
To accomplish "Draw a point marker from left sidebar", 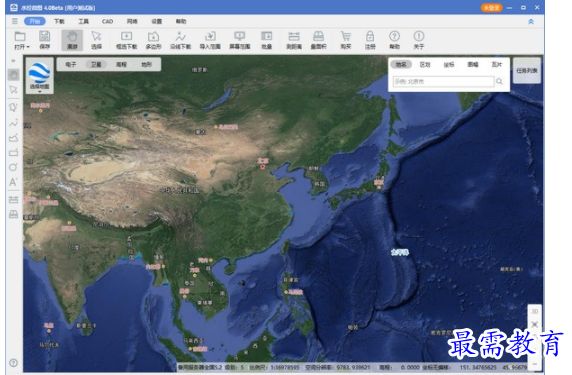I will coord(13,107).
